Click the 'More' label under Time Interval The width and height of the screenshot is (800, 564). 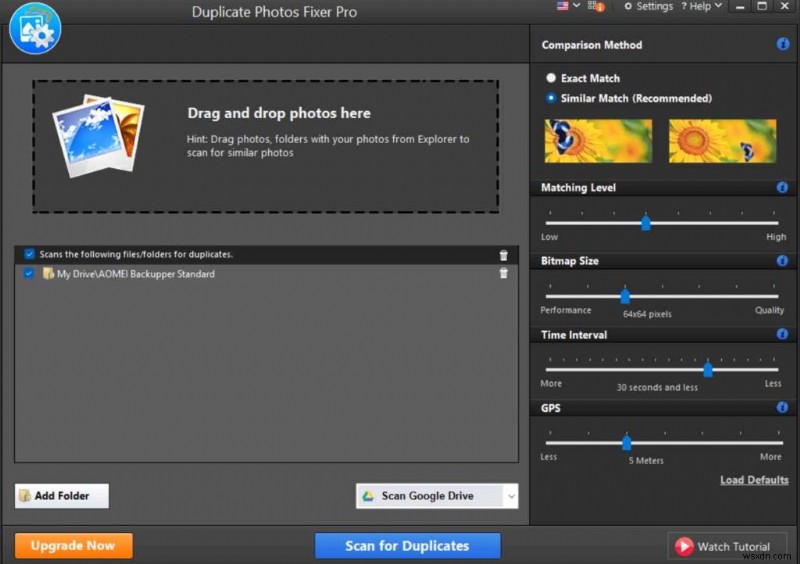pyautogui.click(x=551, y=383)
